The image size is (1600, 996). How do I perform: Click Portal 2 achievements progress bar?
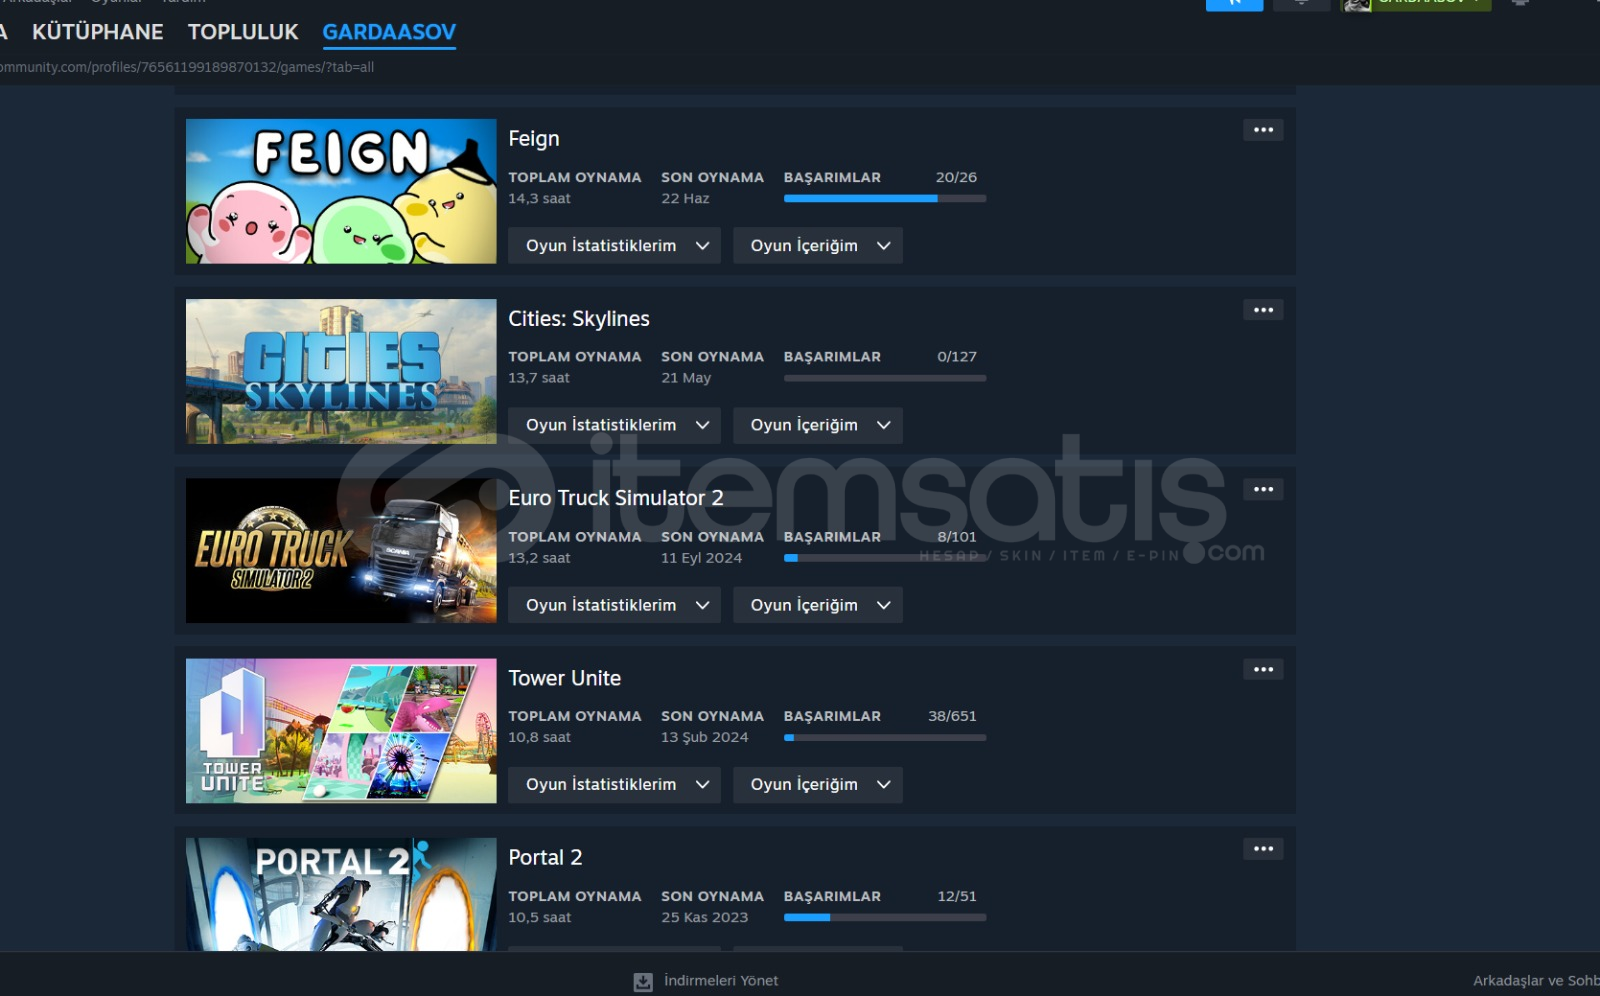(x=885, y=917)
